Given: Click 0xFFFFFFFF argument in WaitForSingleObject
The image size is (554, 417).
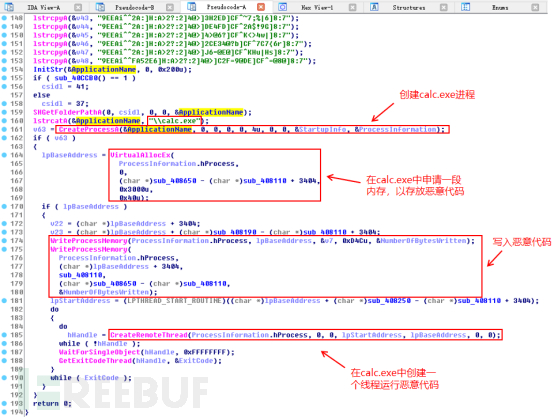Looking at the screenshot, I should point(205,352).
